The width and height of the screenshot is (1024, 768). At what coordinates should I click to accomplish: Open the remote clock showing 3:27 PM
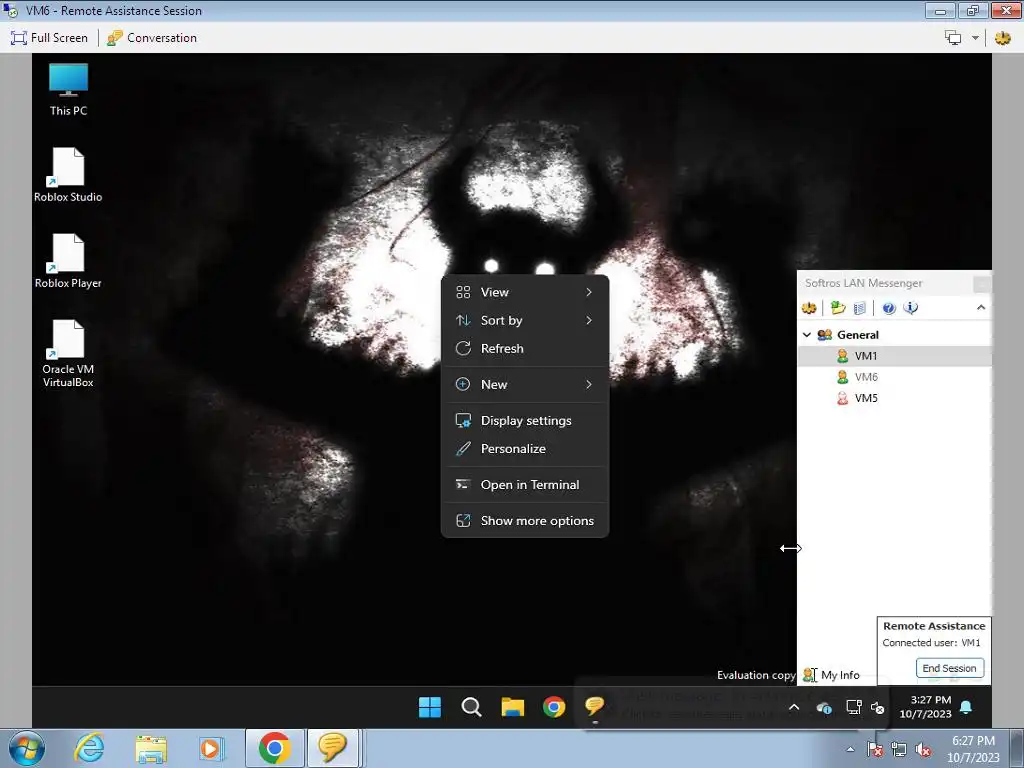click(x=925, y=707)
